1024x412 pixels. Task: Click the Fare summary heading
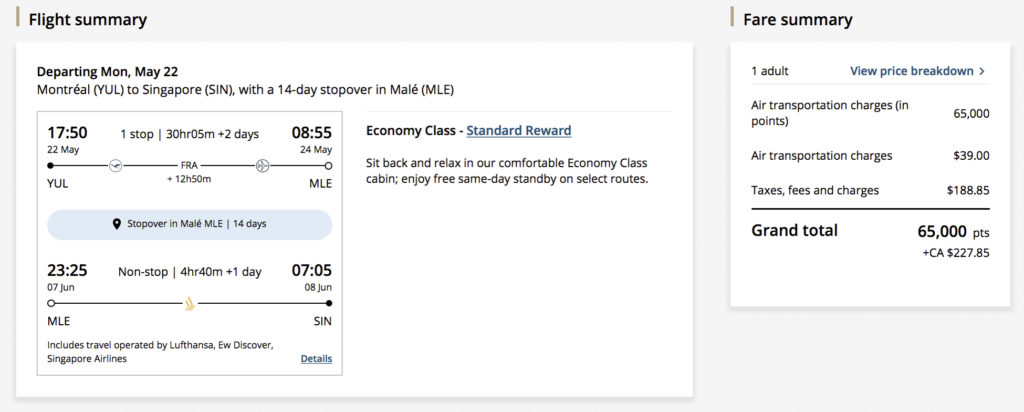click(x=797, y=19)
